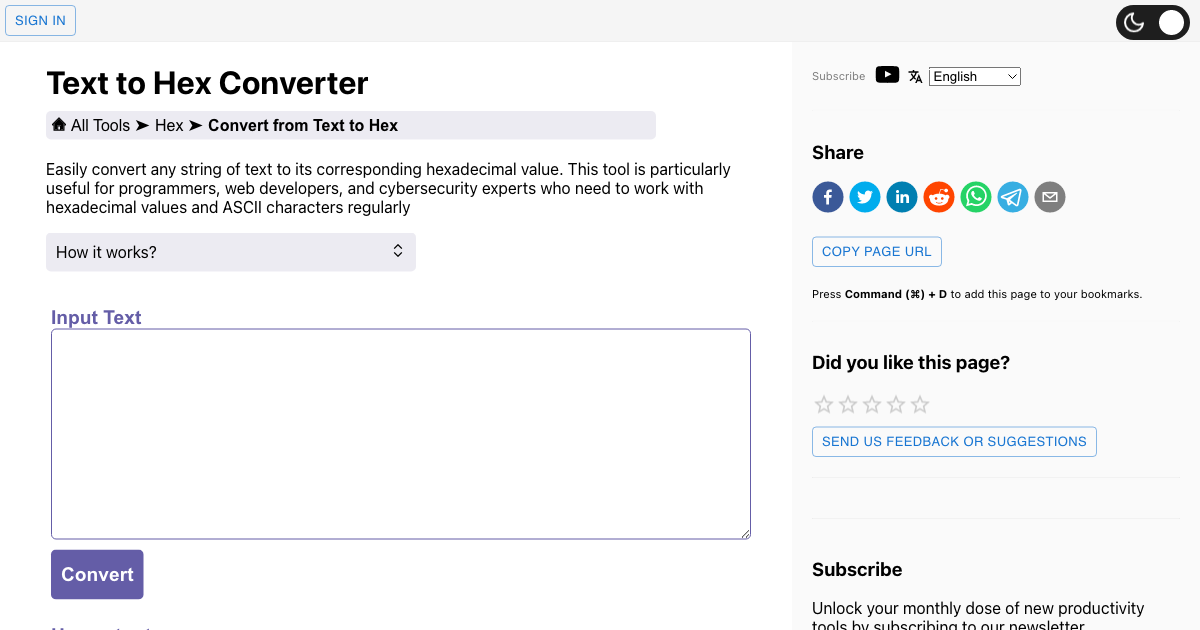Click Send Us Feedback or Suggestions
Viewport: 1200px width, 630px height.
click(x=953, y=441)
